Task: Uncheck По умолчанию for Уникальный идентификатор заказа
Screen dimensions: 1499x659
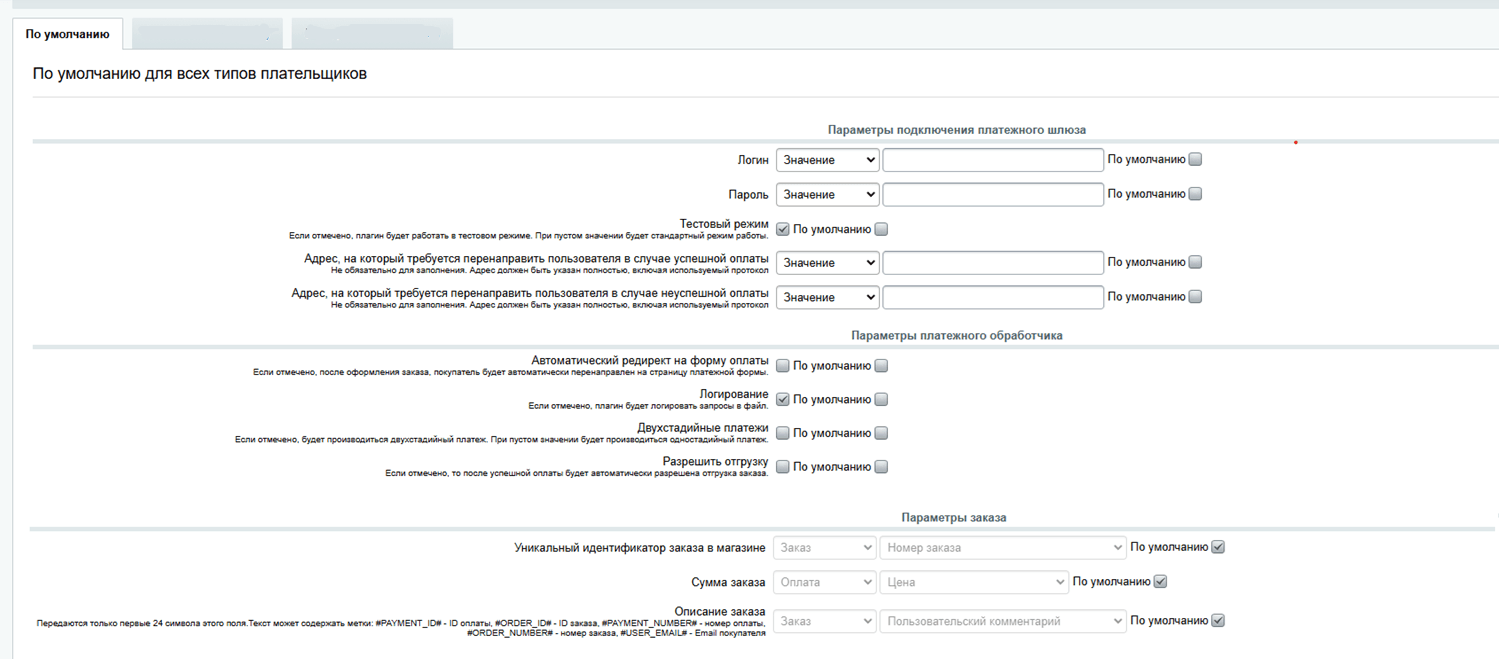Action: click(1217, 547)
